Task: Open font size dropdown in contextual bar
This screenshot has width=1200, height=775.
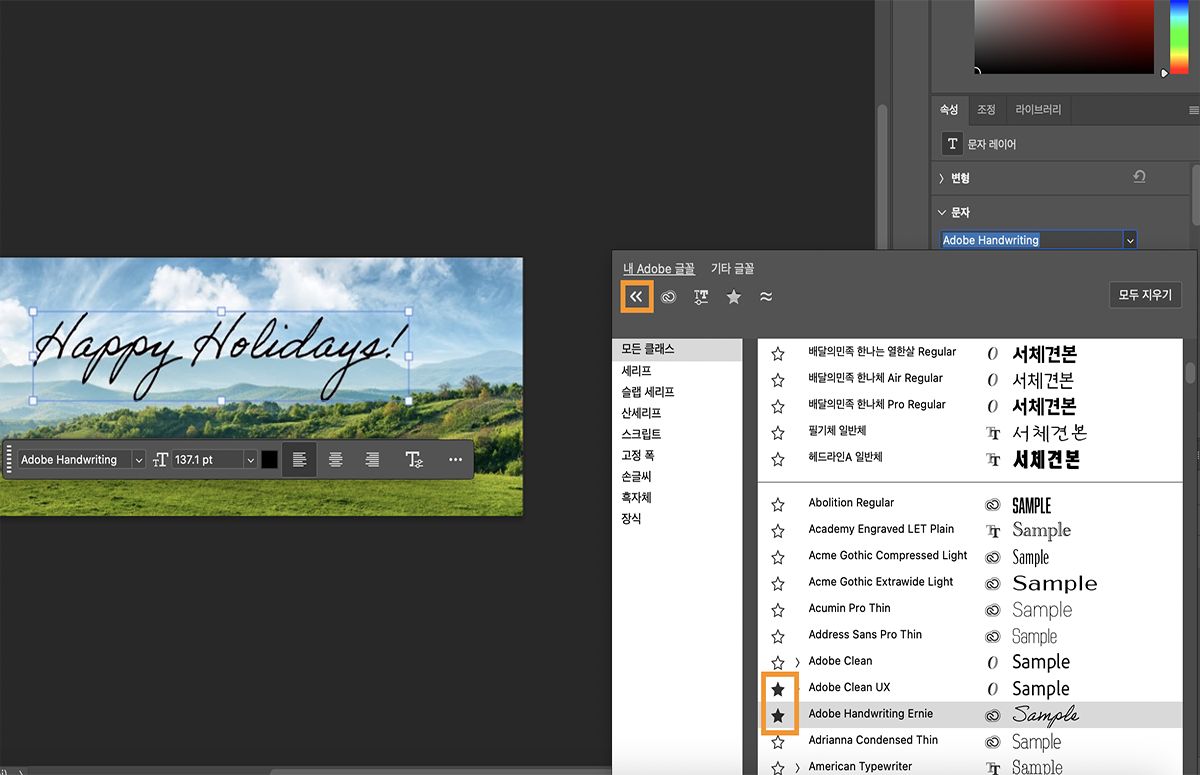Action: pos(250,460)
